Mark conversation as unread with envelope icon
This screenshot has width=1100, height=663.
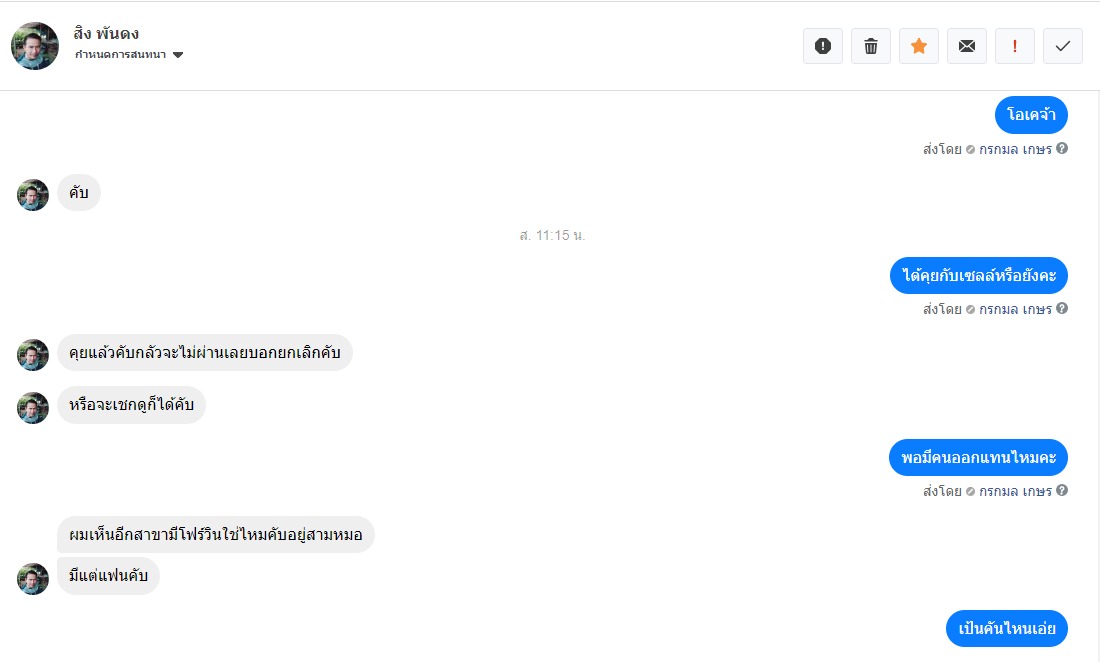coord(967,46)
